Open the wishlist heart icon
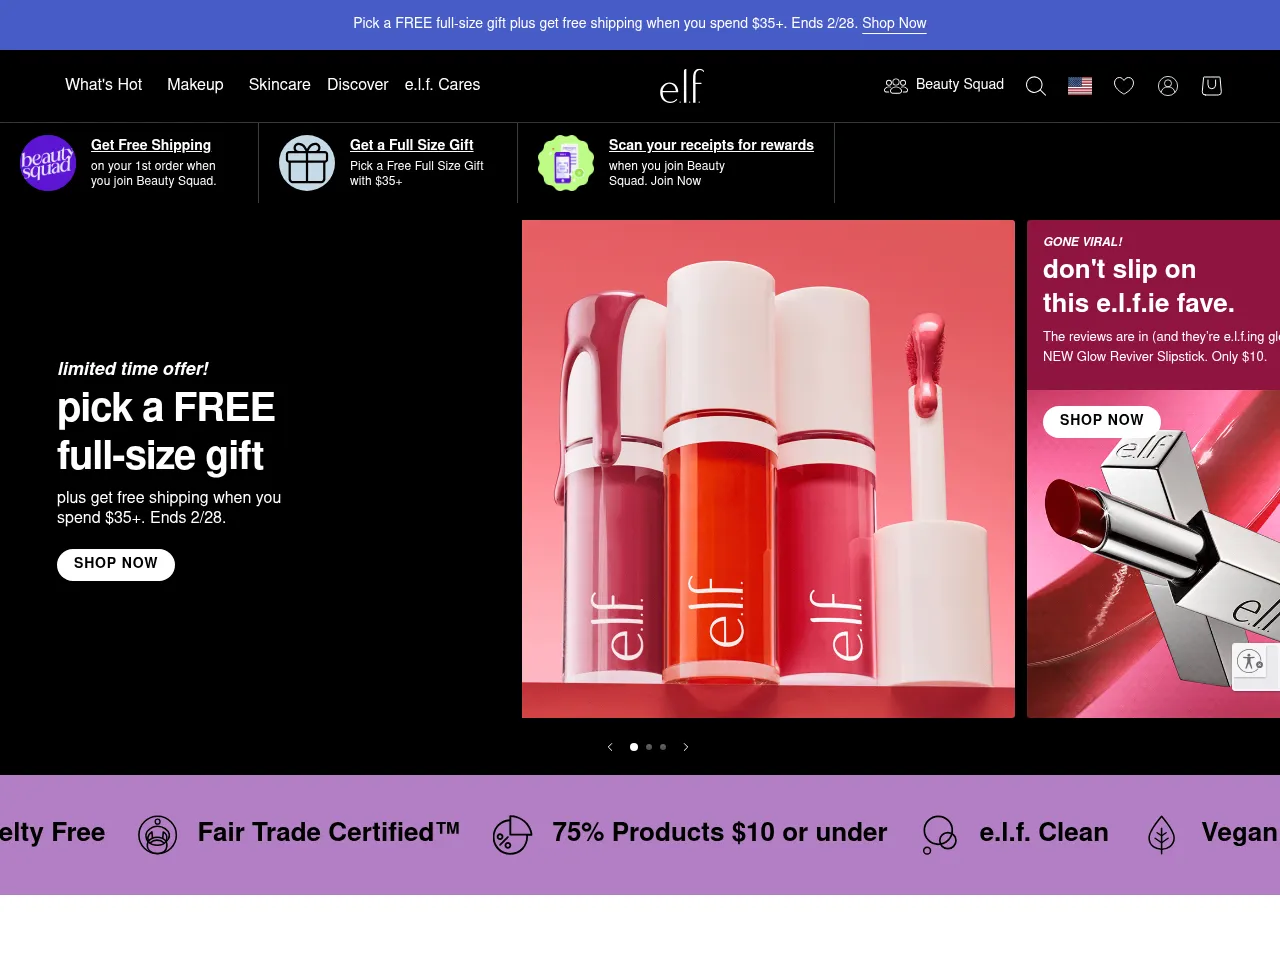1280x960 pixels. pos(1124,86)
